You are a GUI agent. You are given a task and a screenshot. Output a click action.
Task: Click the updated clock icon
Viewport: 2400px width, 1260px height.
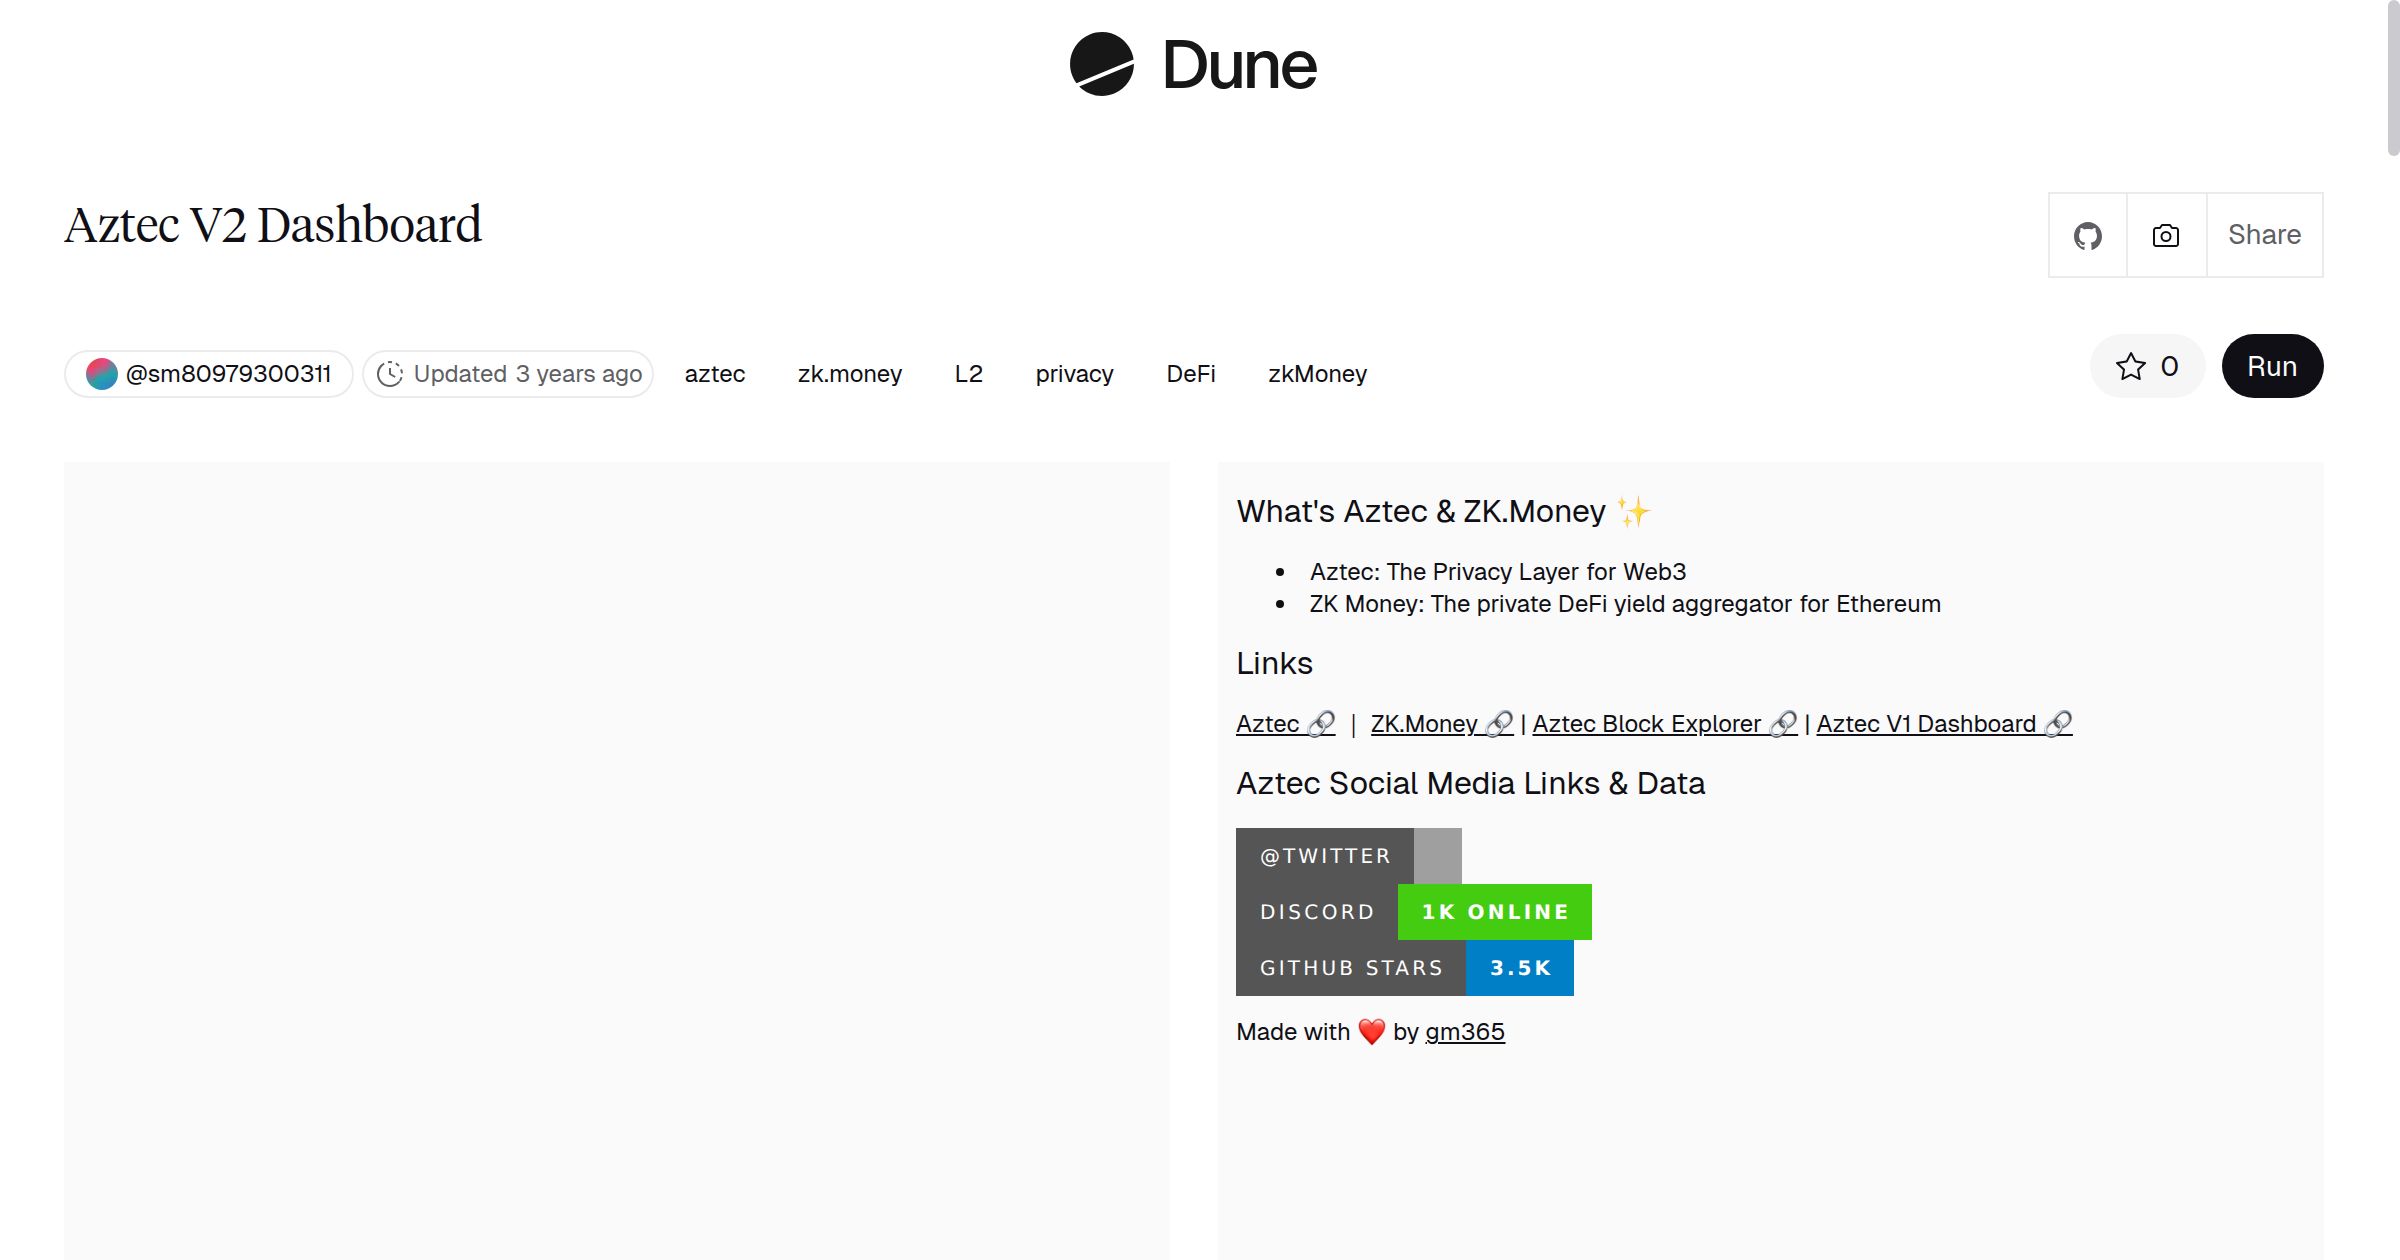click(x=390, y=374)
